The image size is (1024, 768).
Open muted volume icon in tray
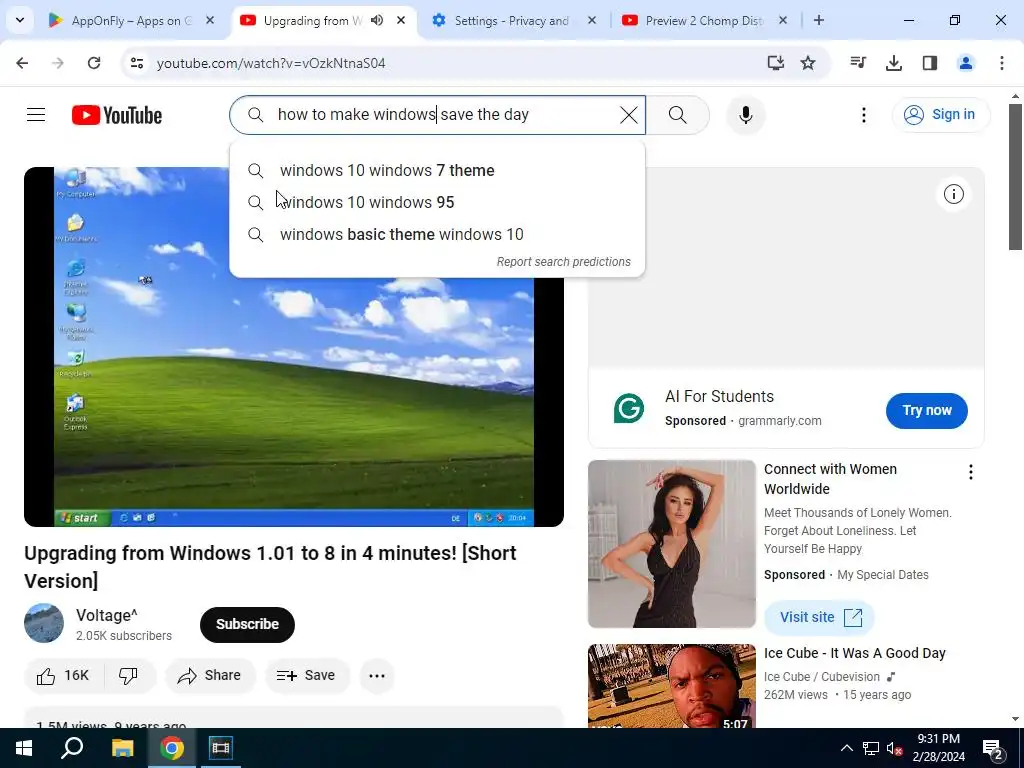tap(894, 748)
